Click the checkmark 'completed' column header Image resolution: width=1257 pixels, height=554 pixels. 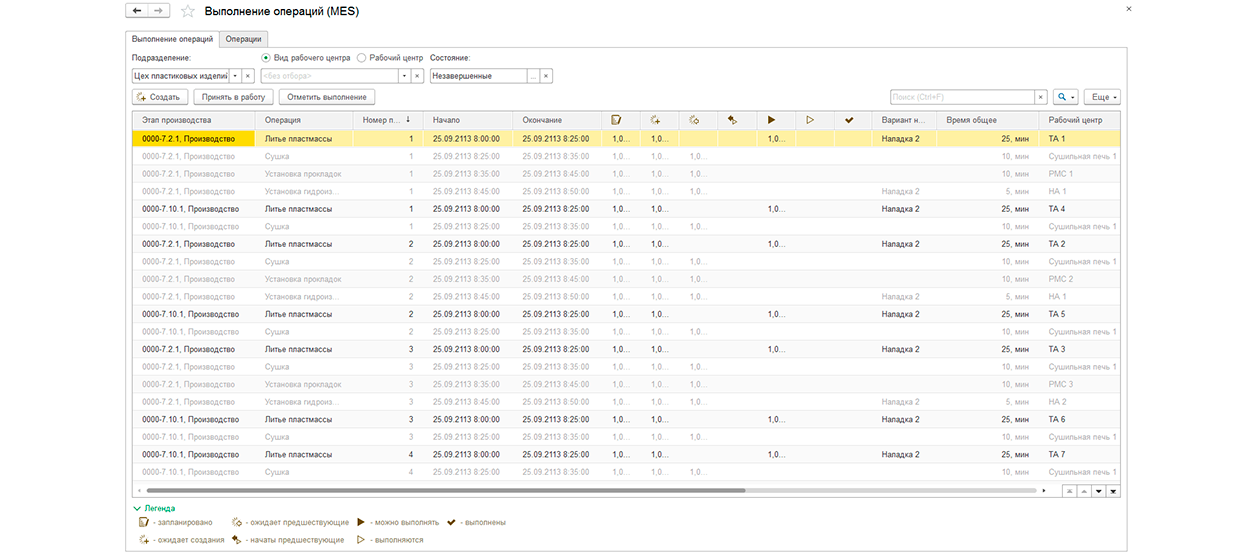849,120
